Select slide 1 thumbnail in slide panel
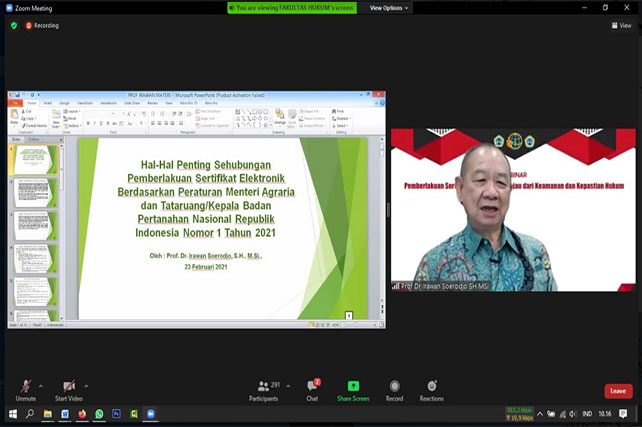 pos(34,160)
